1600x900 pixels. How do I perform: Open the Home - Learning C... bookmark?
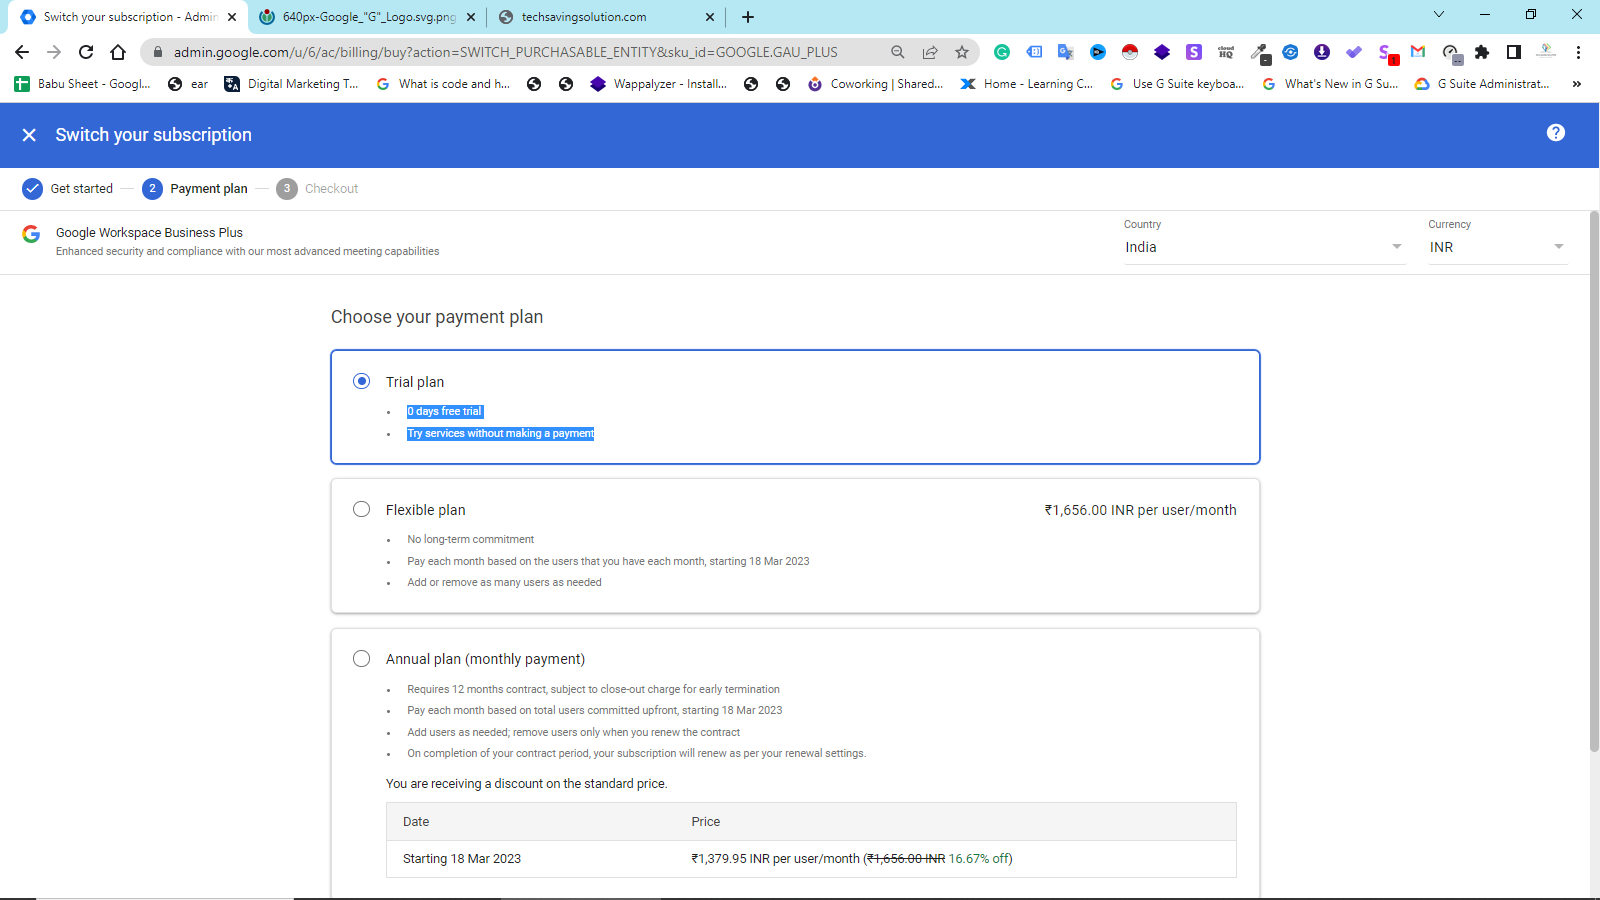click(x=1027, y=84)
